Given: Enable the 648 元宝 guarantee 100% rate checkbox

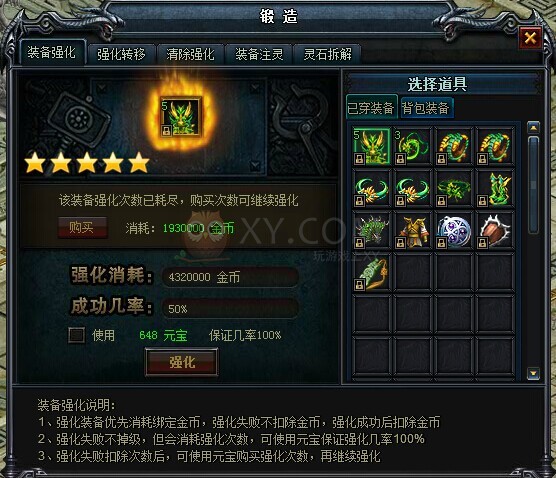Looking at the screenshot, I should 76,335.
